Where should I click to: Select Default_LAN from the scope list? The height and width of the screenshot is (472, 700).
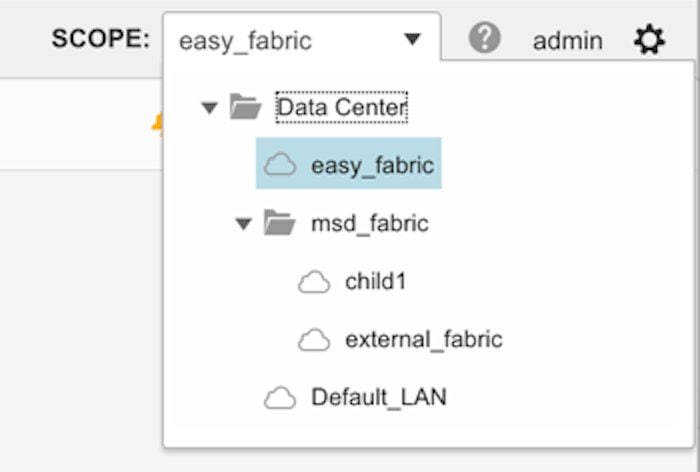pos(379,398)
